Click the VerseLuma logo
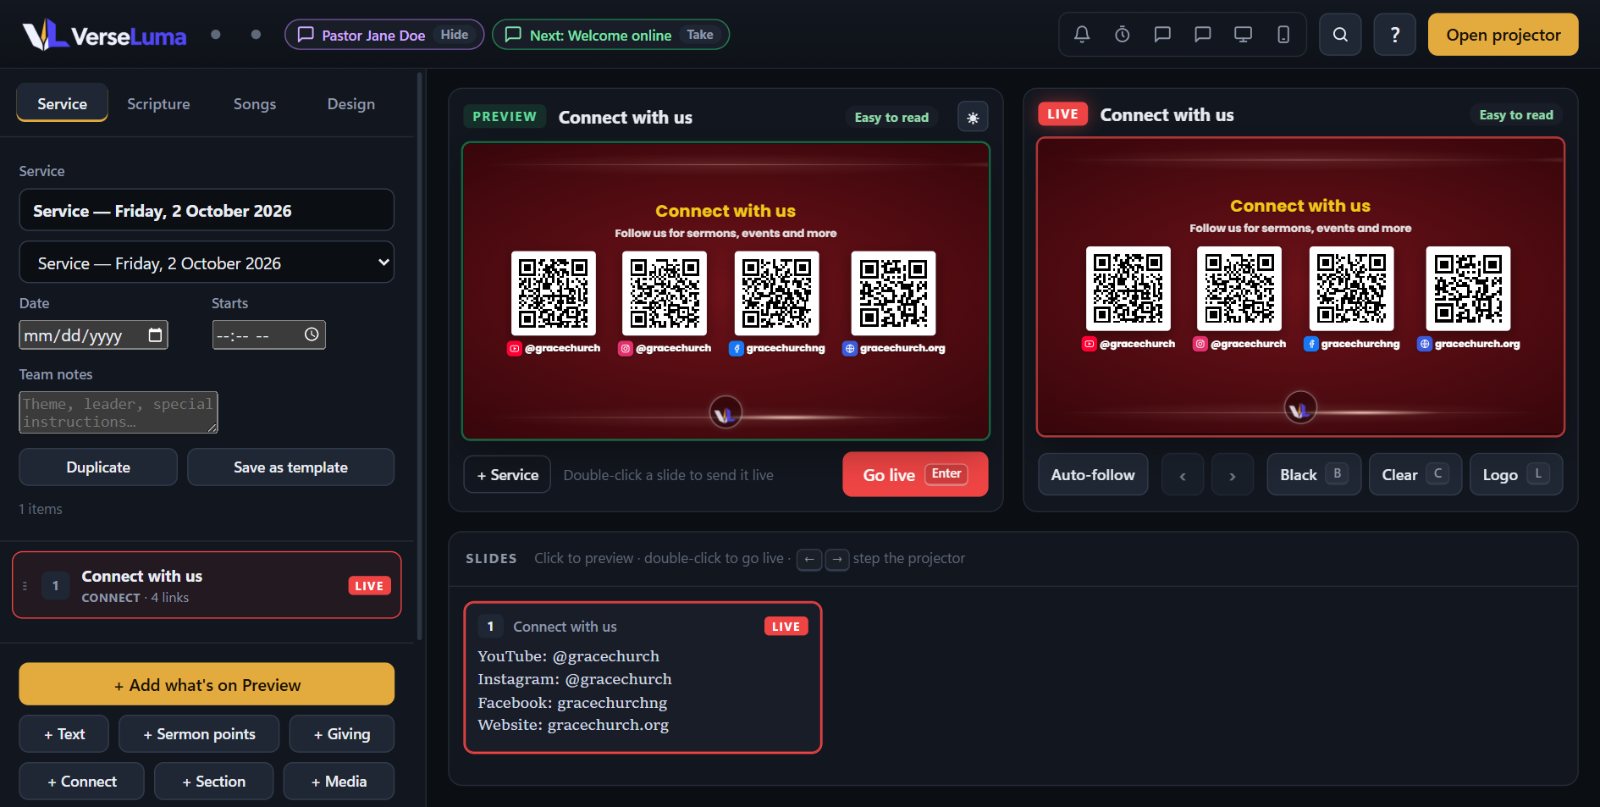Viewport: 1600px width, 807px height. point(104,36)
